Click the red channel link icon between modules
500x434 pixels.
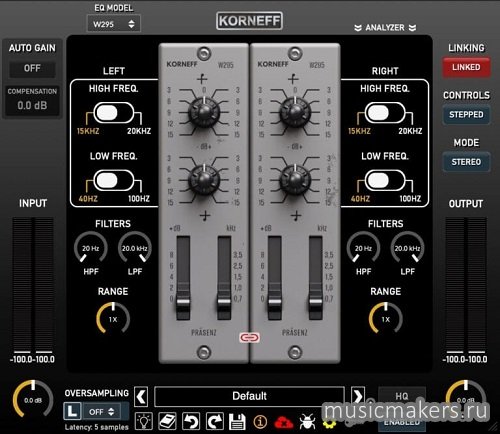click(x=250, y=337)
